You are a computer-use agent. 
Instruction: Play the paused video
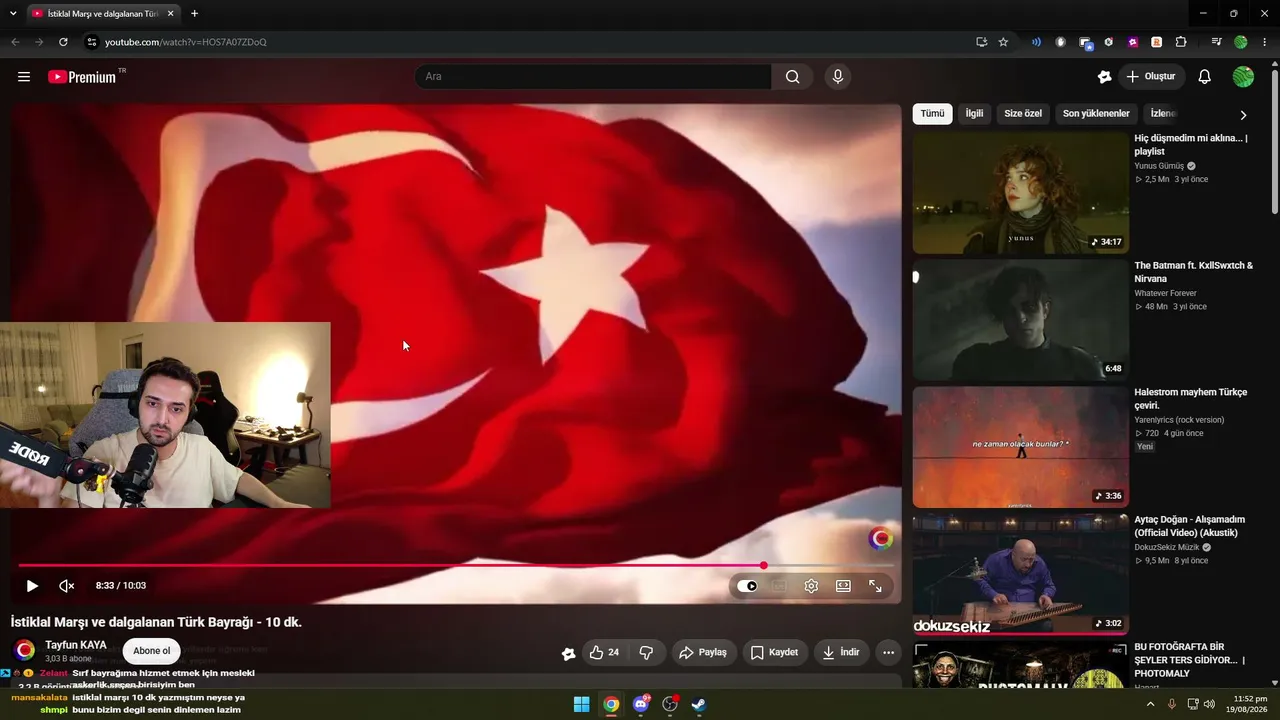click(x=32, y=586)
